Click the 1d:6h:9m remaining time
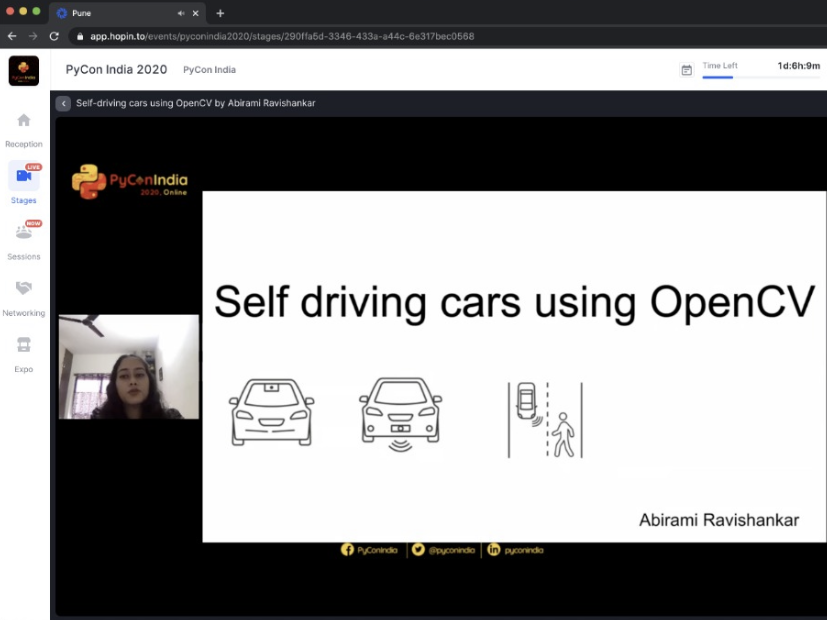Viewport: 827px width, 620px height. 799,66
